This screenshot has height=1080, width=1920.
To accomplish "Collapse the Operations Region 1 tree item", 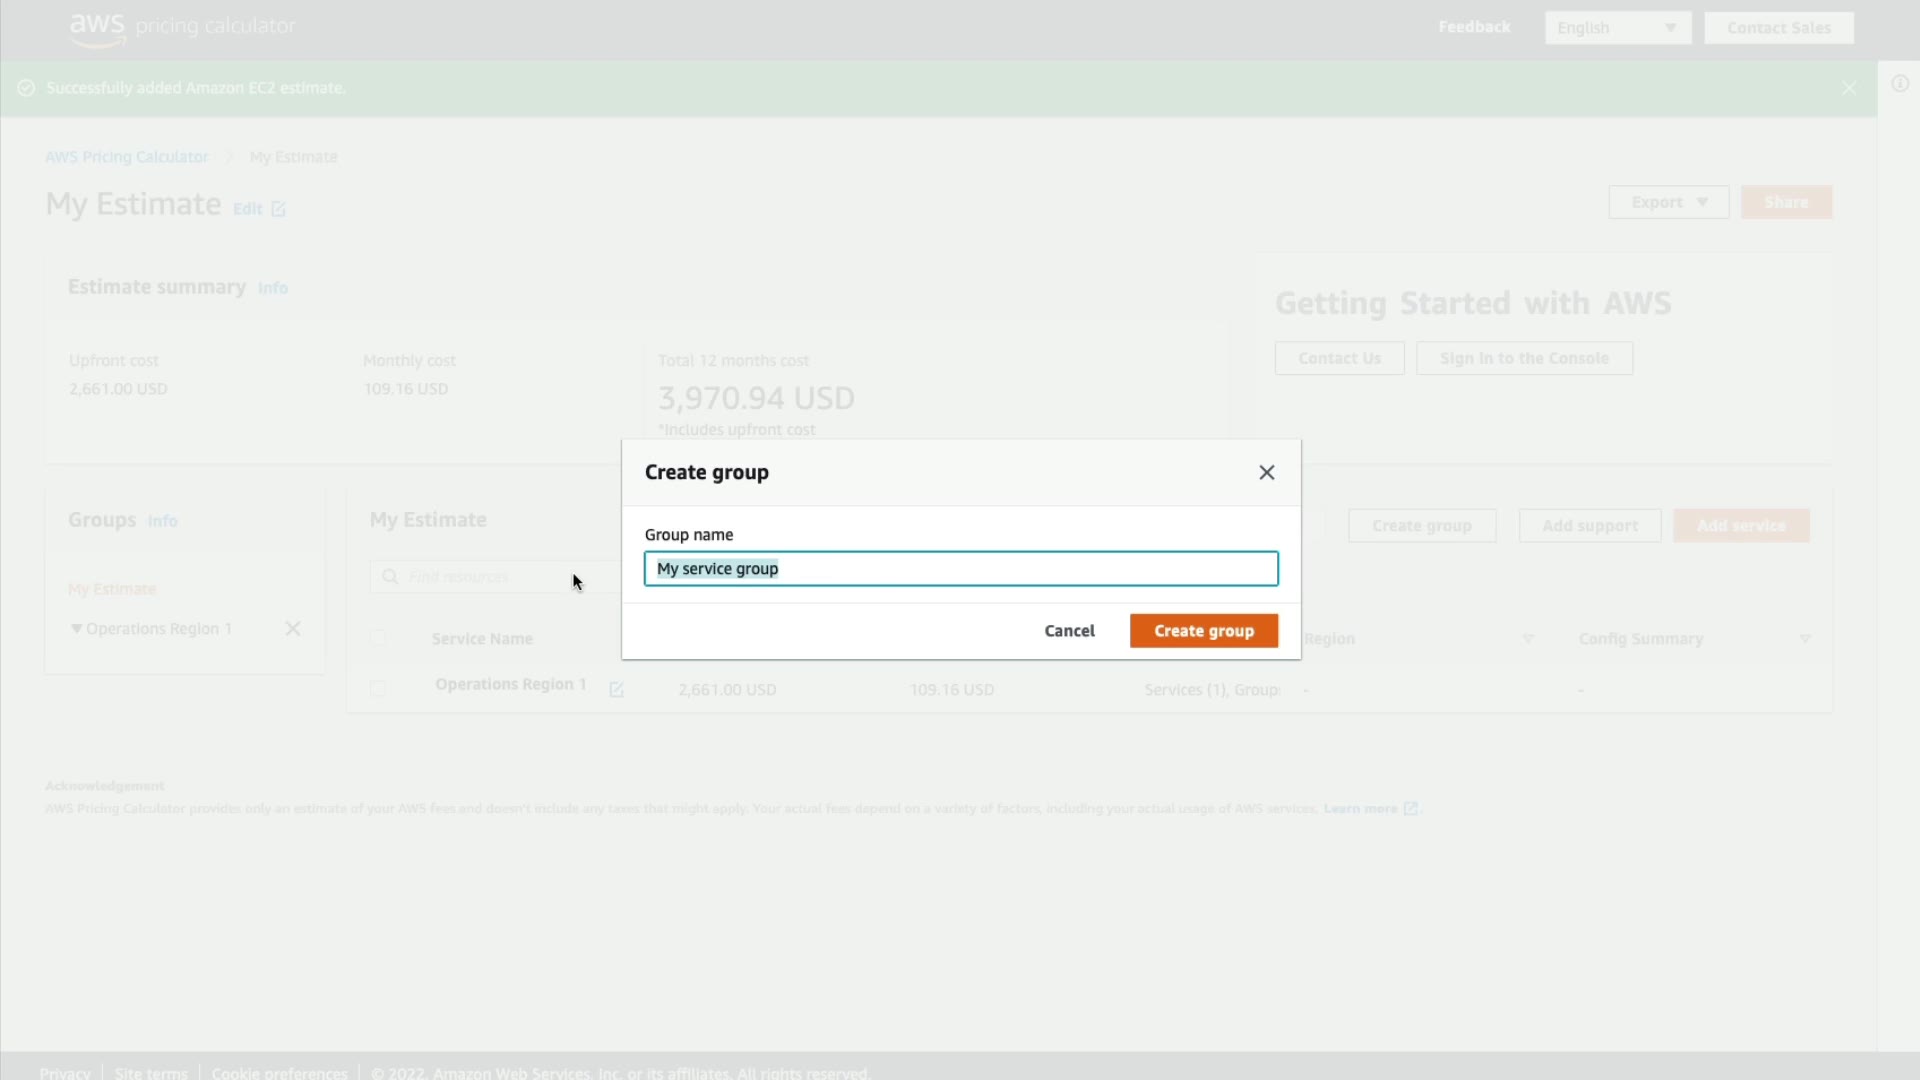I will click(76, 629).
